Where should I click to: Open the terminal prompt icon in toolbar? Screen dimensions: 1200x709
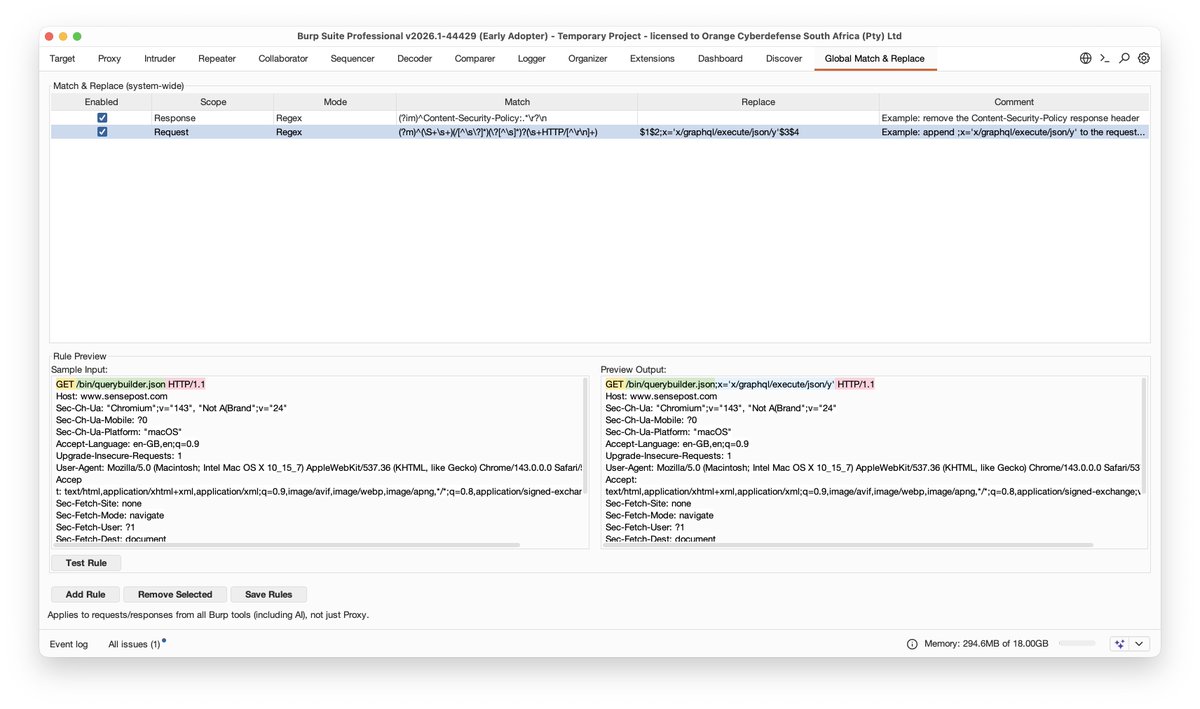(x=1104, y=58)
